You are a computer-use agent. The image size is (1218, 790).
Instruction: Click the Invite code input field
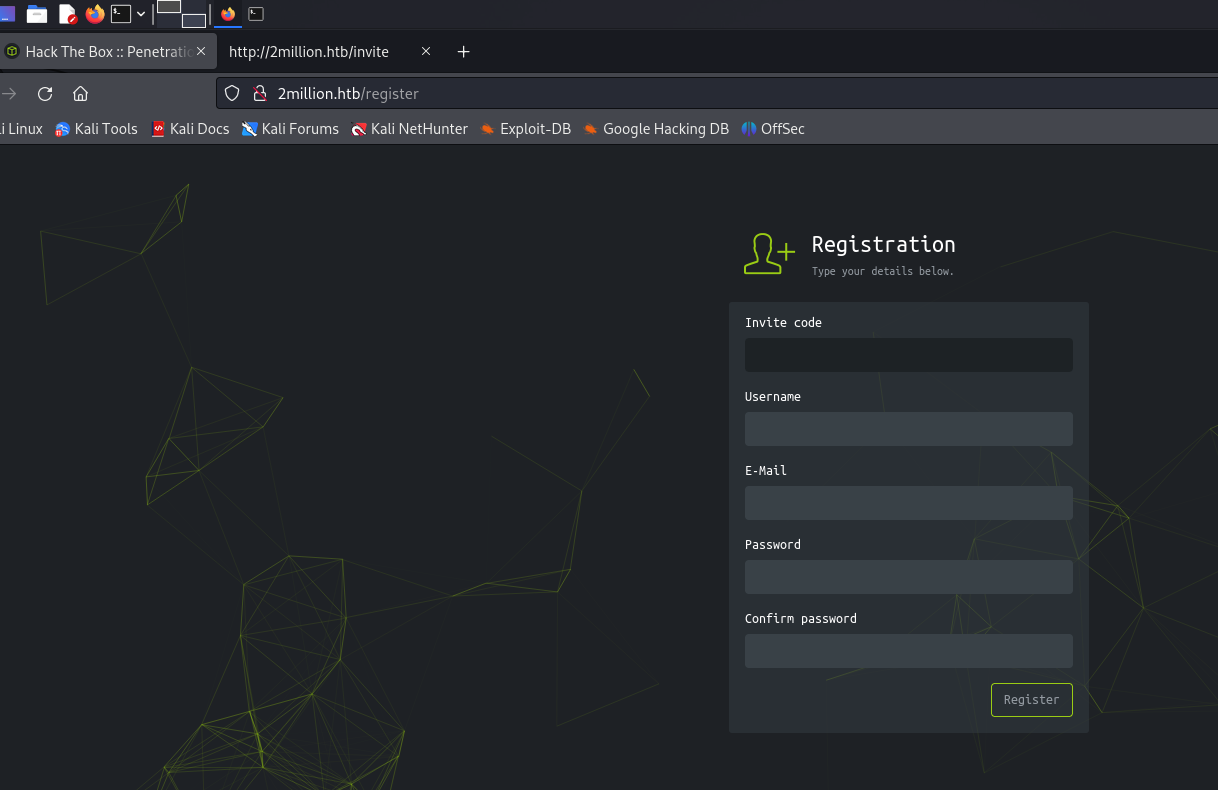908,355
